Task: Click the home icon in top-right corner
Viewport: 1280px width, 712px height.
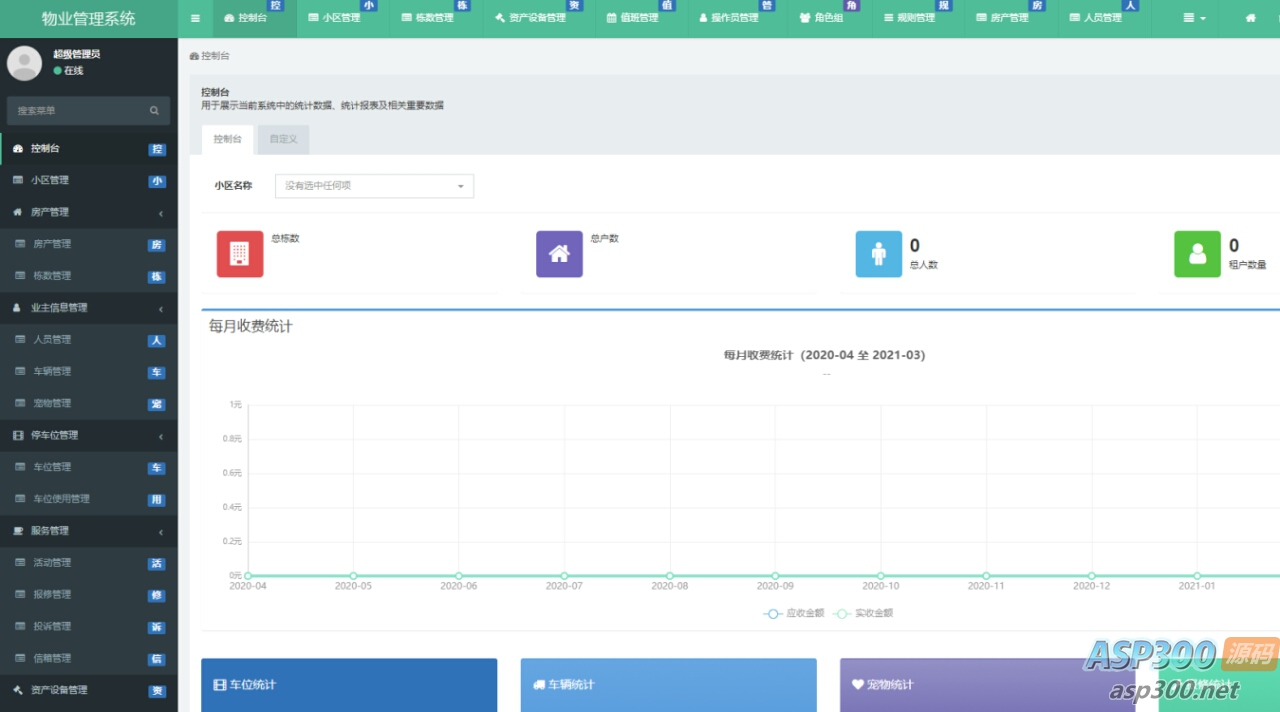Action: click(1250, 18)
